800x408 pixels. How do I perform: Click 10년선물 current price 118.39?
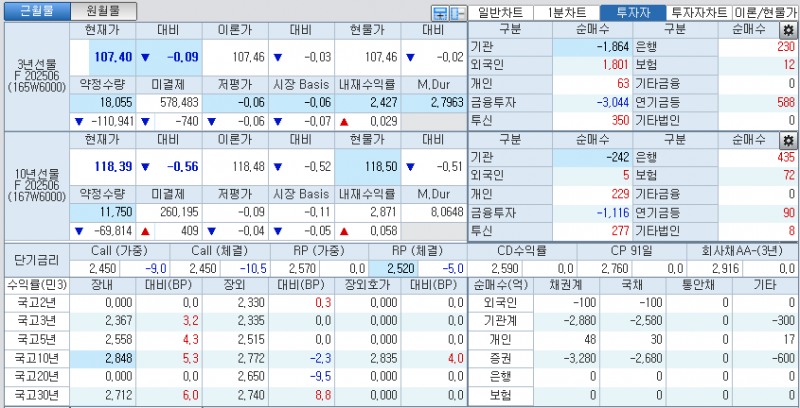[x=113, y=167]
